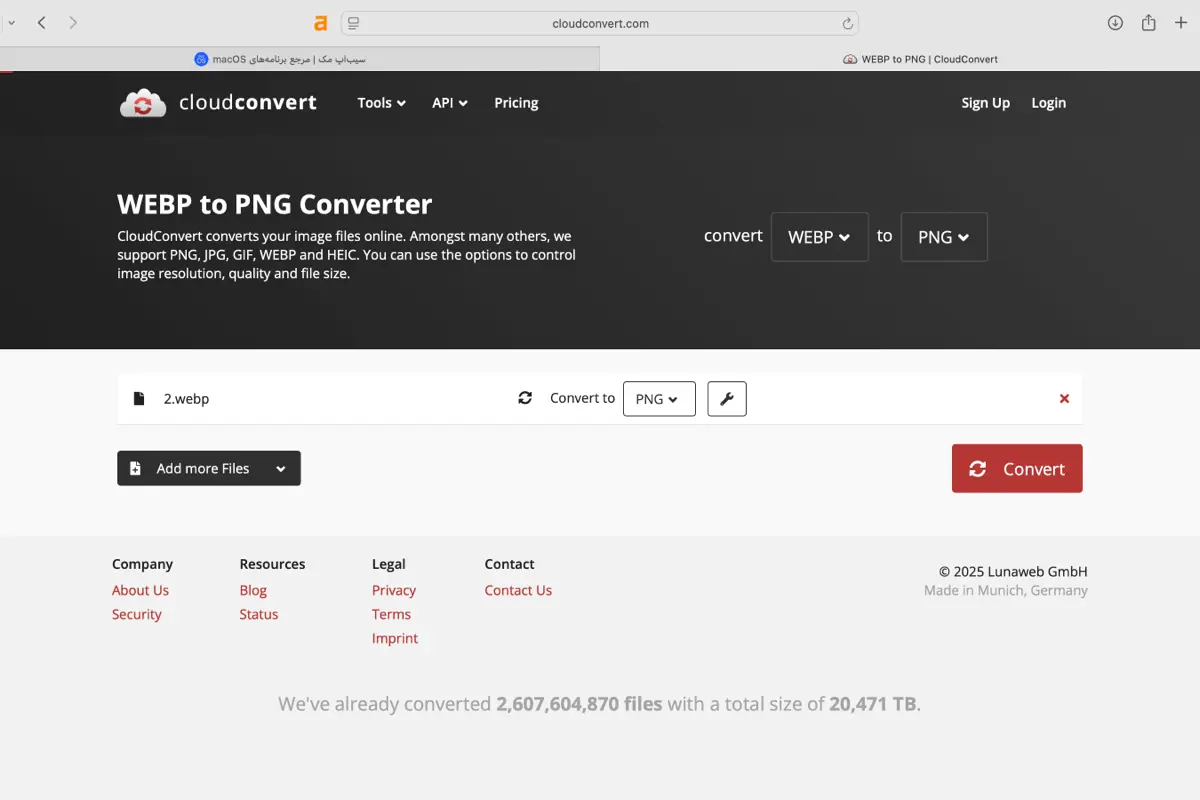Open the Security link
Screen dimensions: 1200x800
click(x=137, y=614)
